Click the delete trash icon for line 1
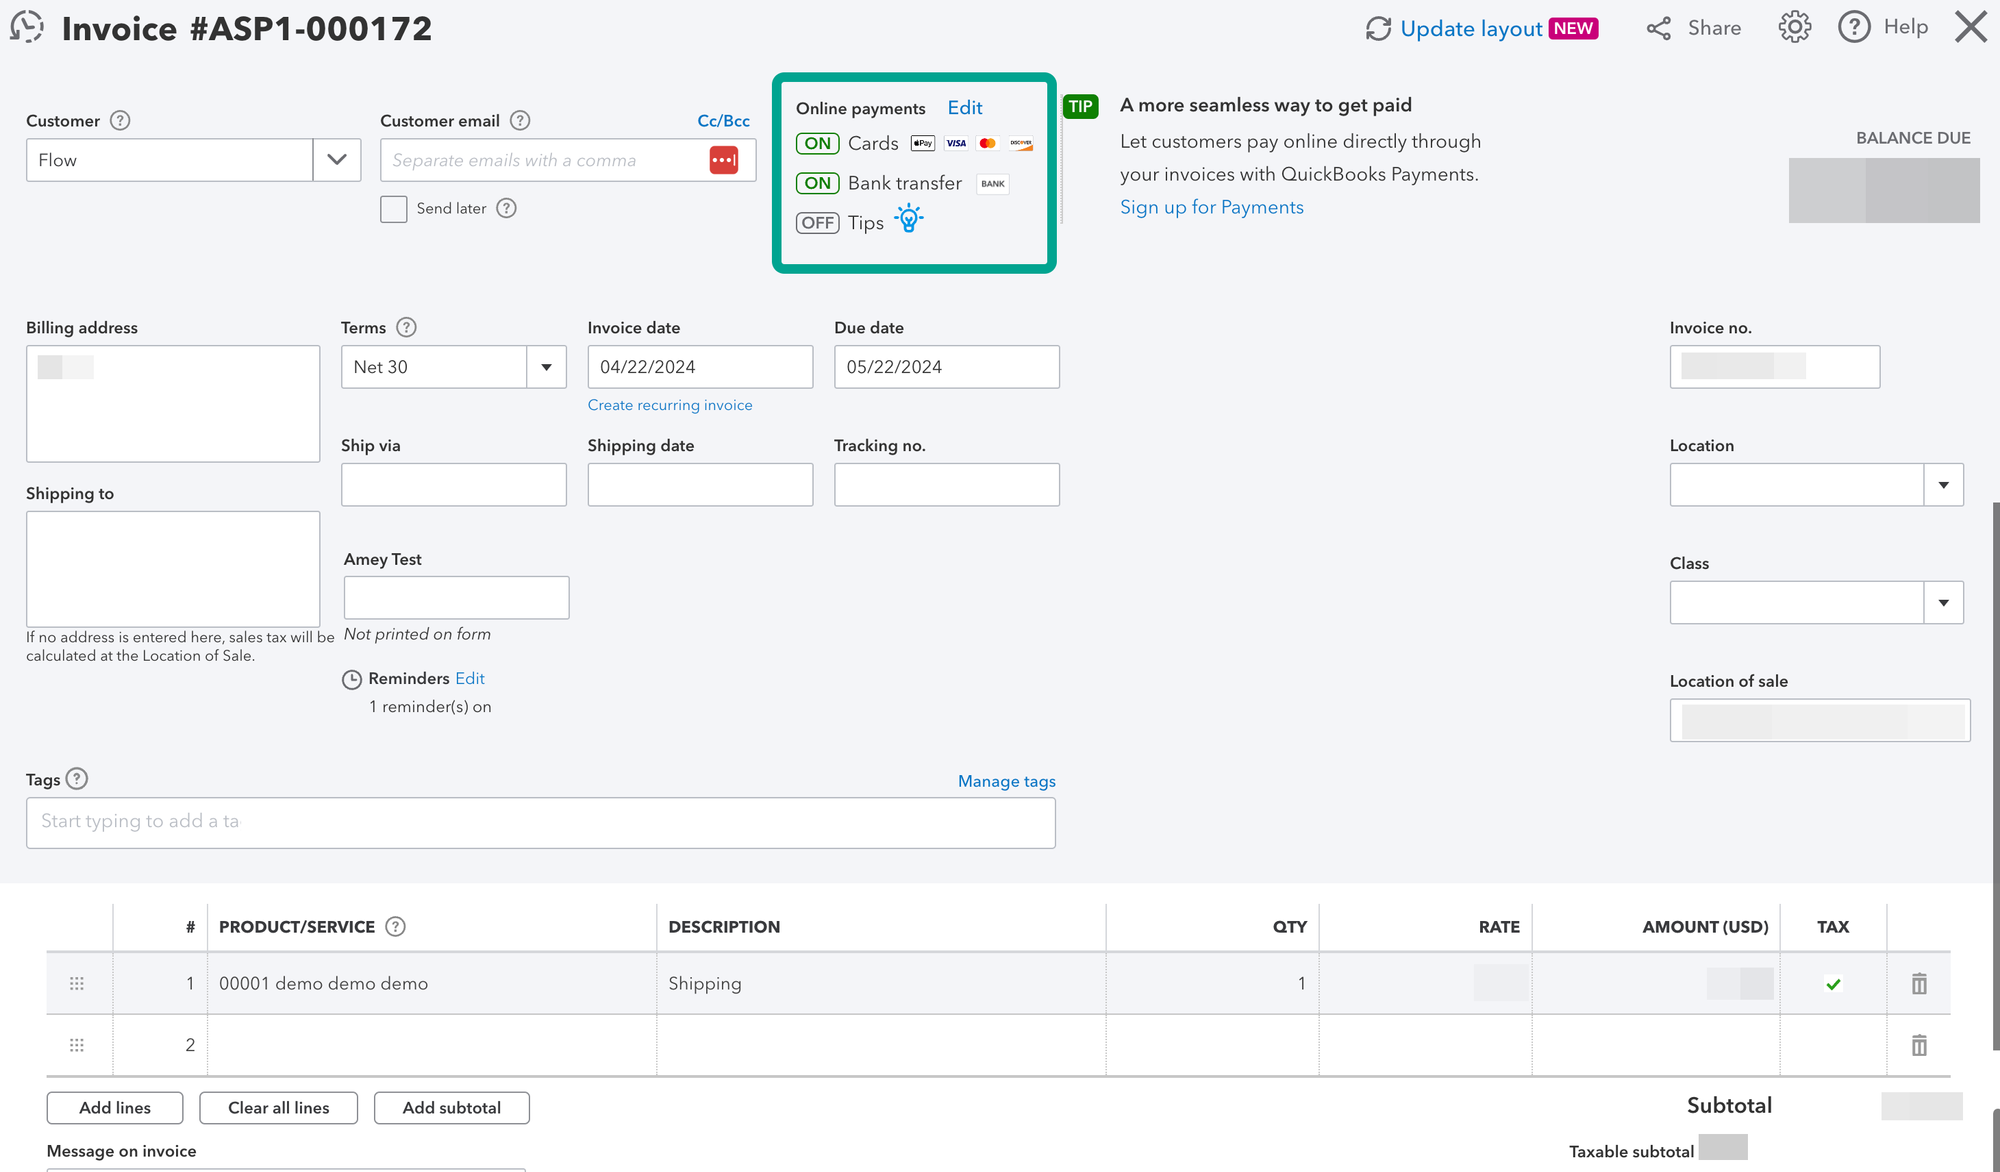2000x1172 pixels. [x=1919, y=984]
